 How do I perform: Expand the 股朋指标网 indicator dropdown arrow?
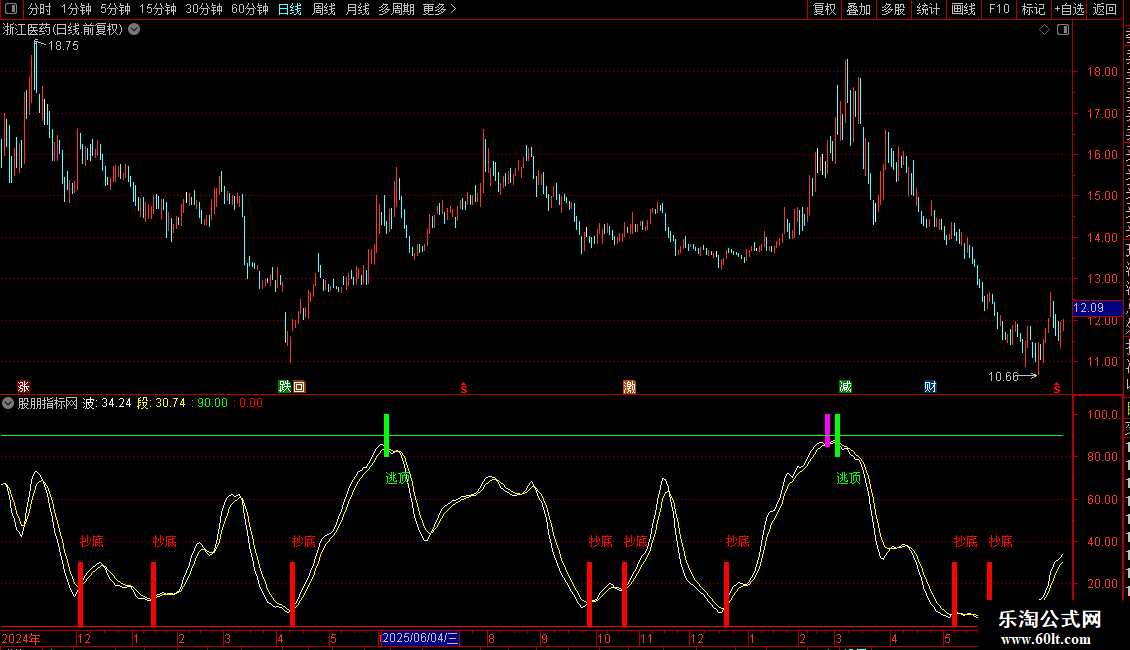pos(8,404)
